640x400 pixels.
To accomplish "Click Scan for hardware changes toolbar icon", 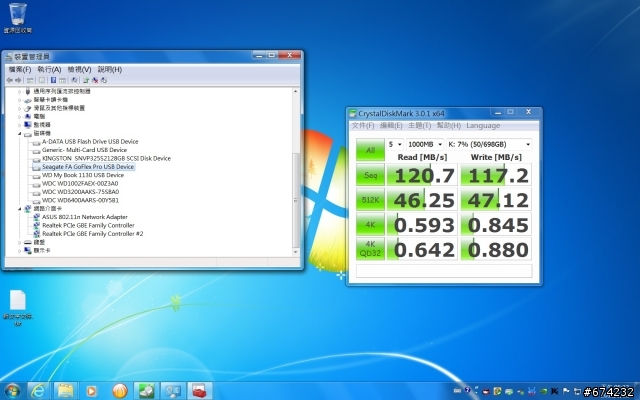I will click(x=74, y=80).
